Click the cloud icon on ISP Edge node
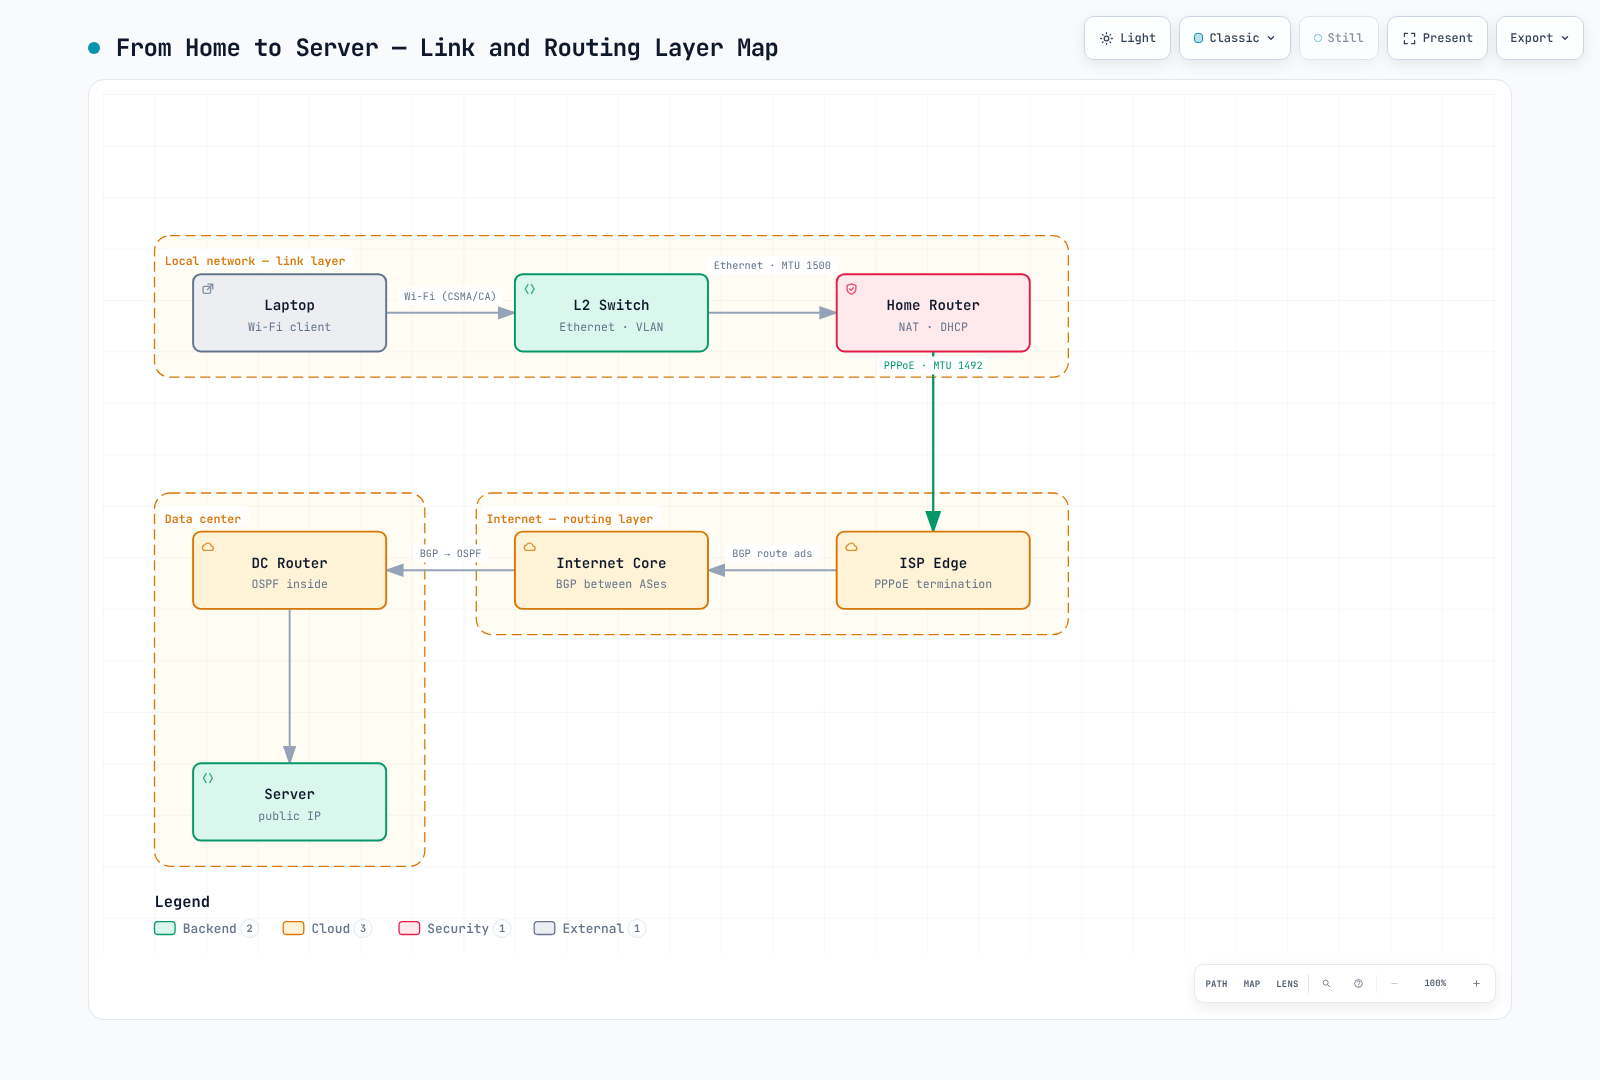This screenshot has height=1080, width=1600. point(852,547)
